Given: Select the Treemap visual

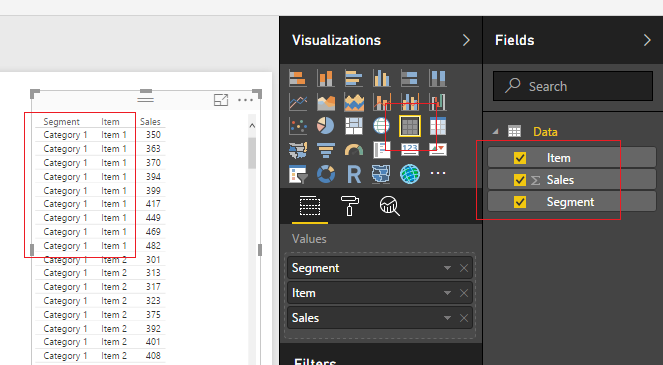Looking at the screenshot, I should coord(353,126).
